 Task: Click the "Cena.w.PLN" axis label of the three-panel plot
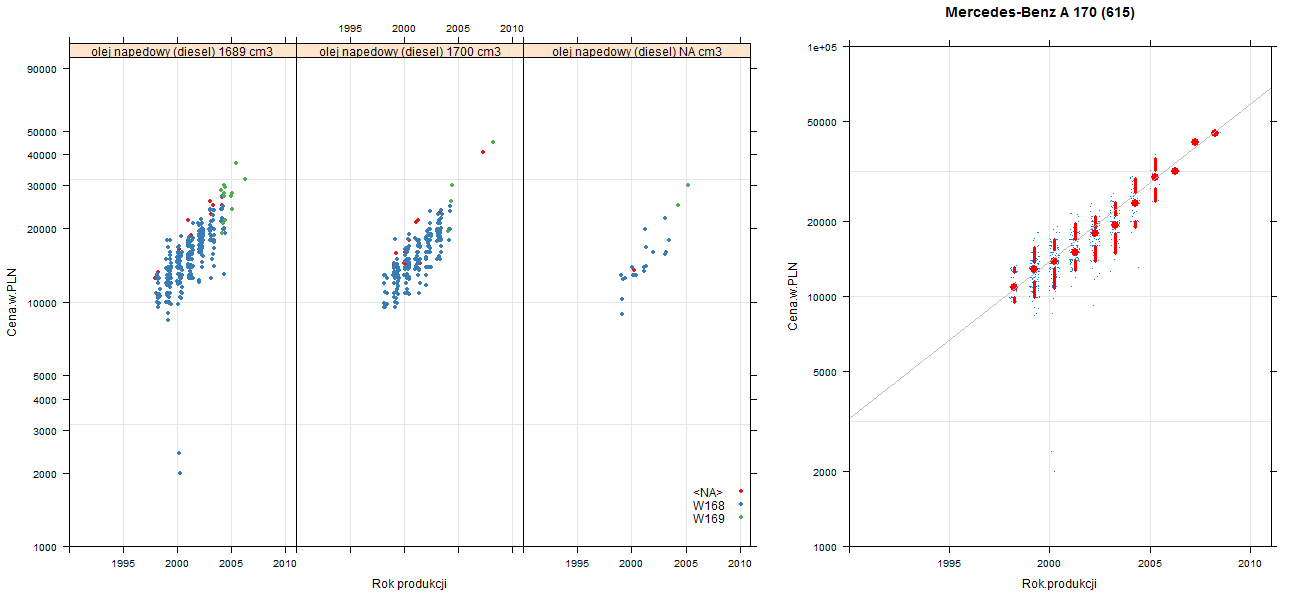pos(13,302)
